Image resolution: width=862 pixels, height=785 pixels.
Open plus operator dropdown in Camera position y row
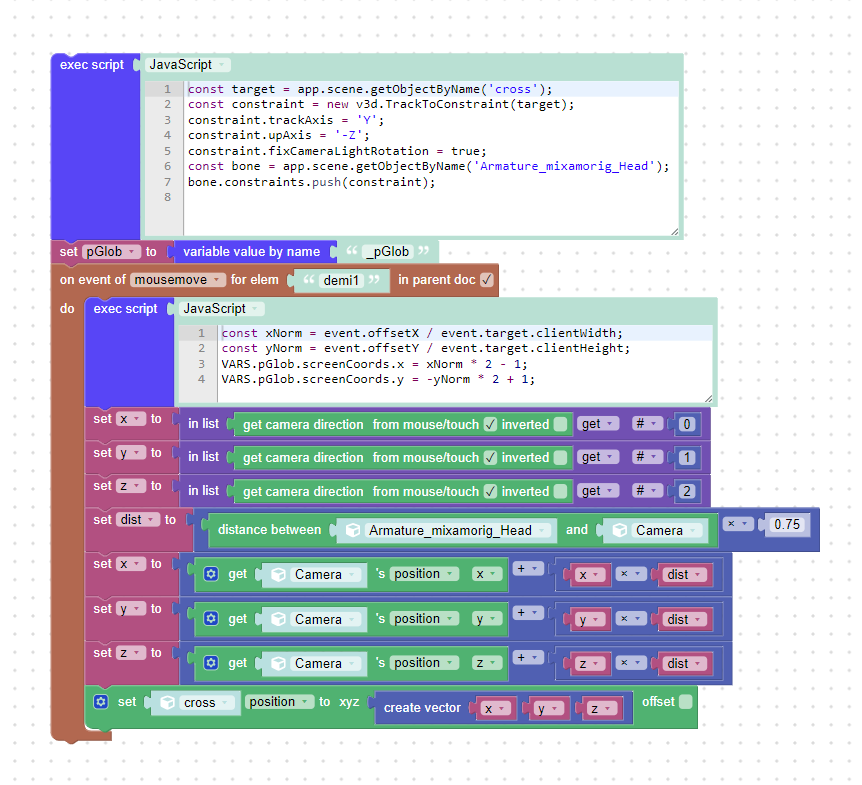[528, 613]
